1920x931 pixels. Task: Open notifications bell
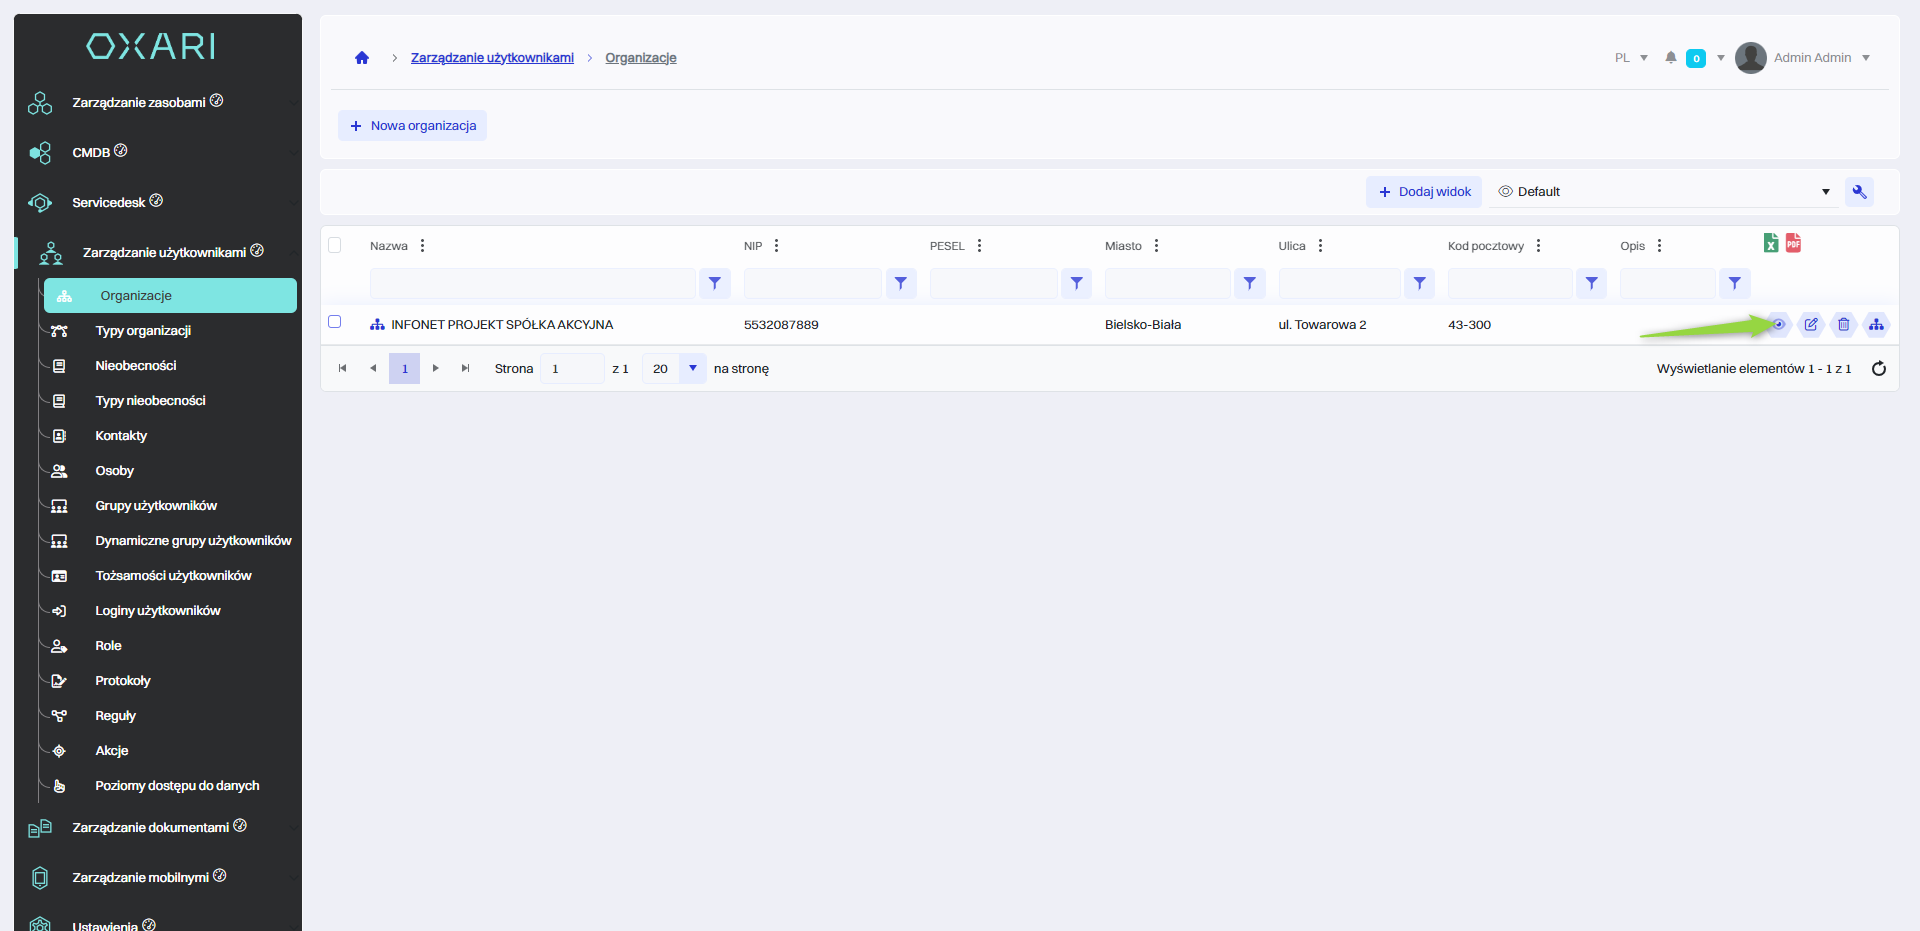point(1671,58)
